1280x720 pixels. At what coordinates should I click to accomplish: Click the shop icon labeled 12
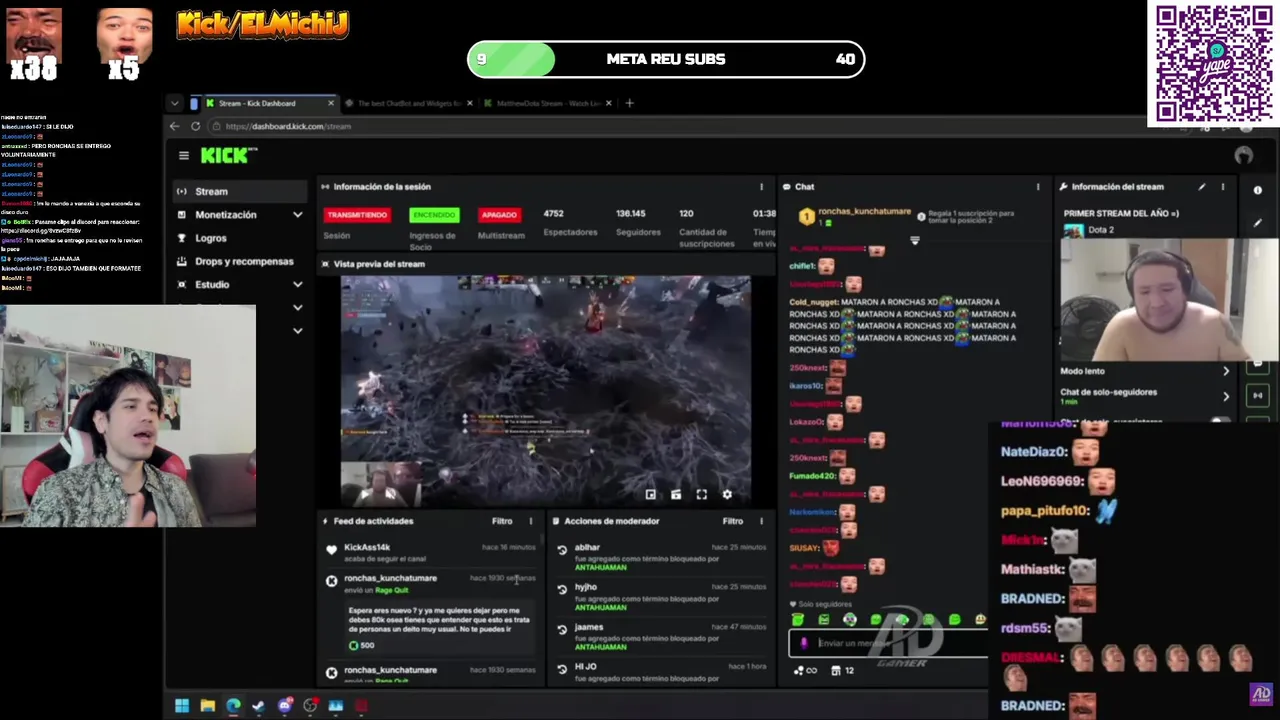coord(842,670)
